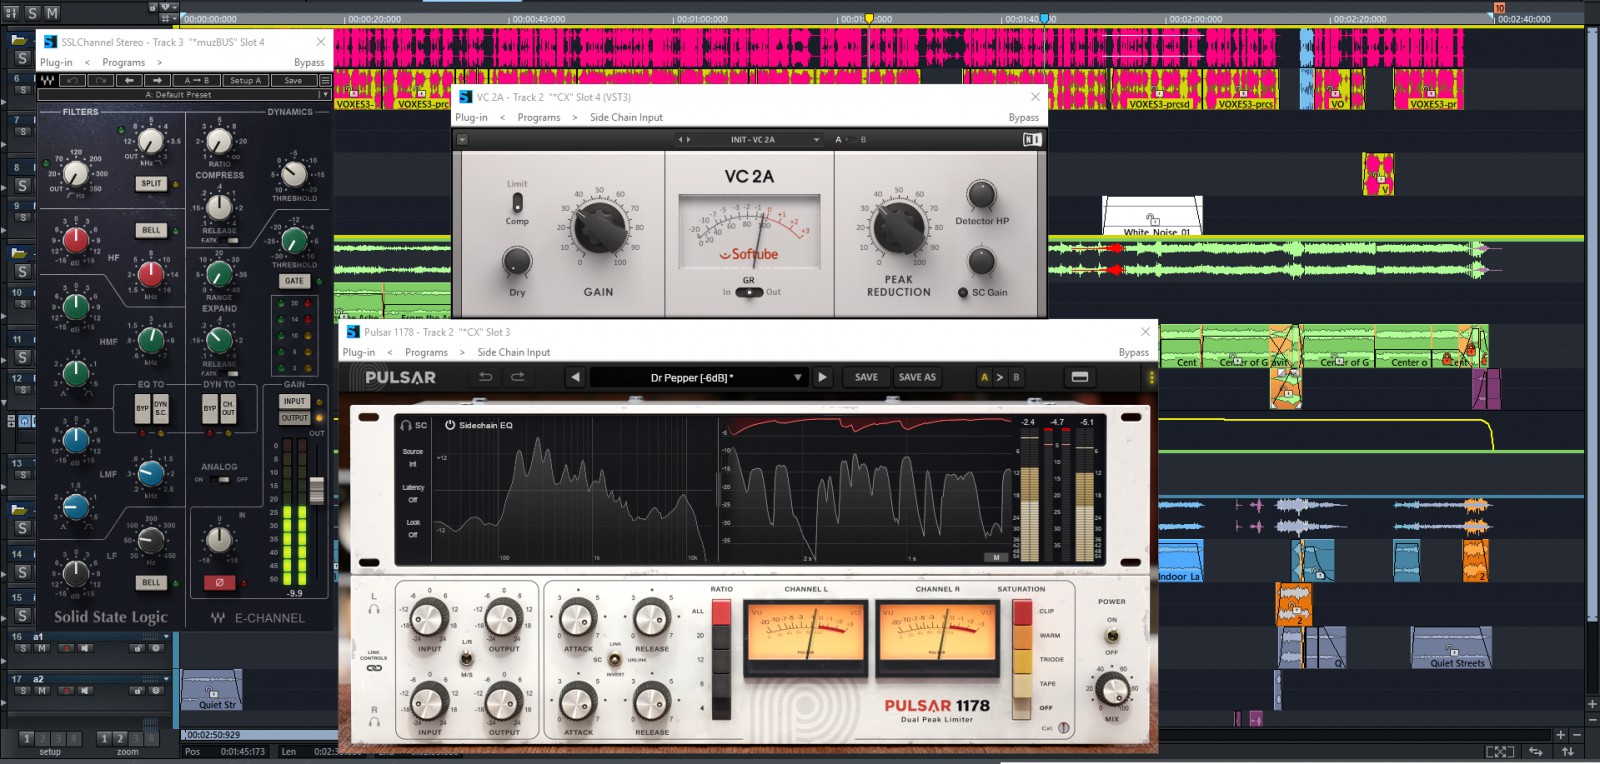1600x764 pixels.
Task: Open Side Chain Input in Pulsar window
Action: click(x=514, y=352)
